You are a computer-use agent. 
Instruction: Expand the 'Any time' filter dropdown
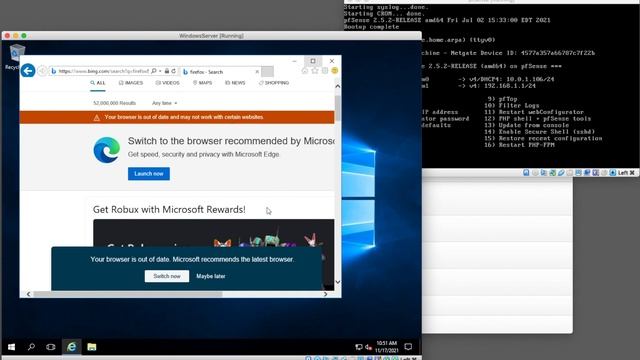point(164,103)
